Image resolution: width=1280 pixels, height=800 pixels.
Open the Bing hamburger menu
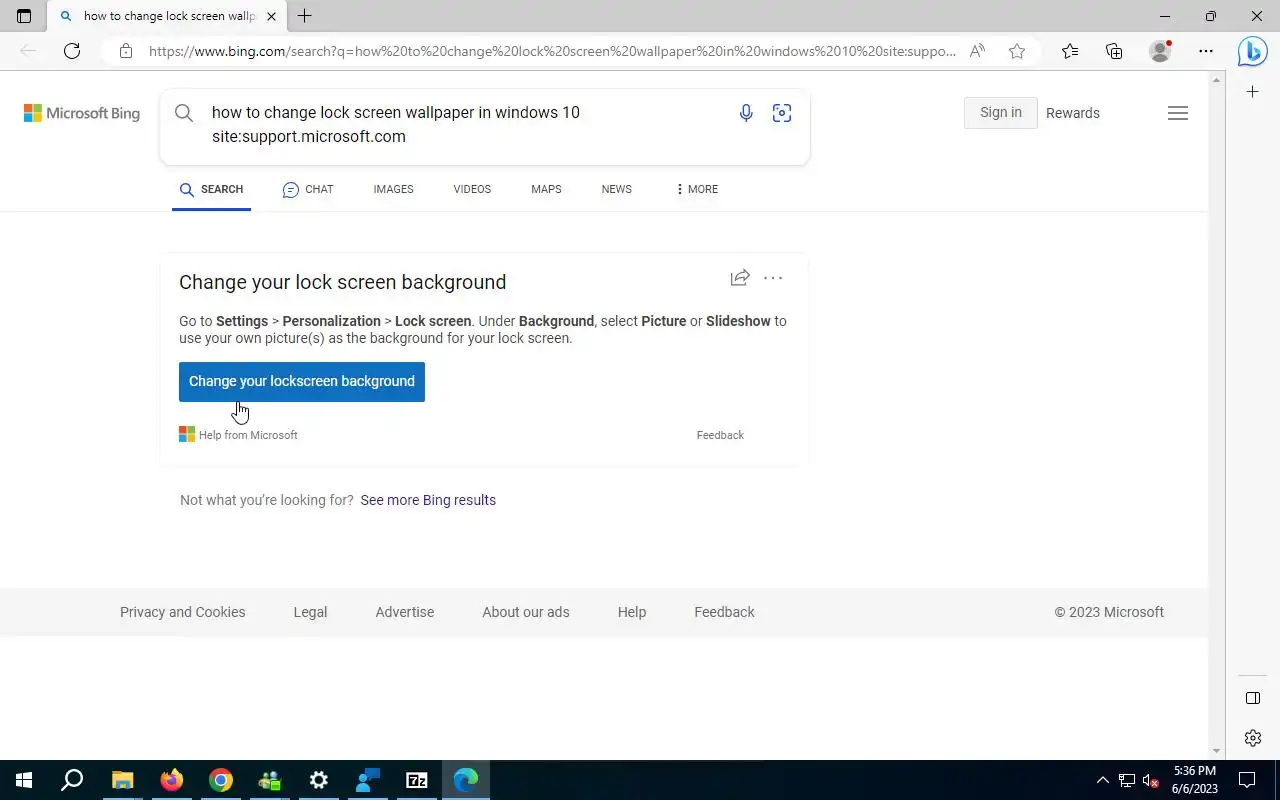(1178, 113)
